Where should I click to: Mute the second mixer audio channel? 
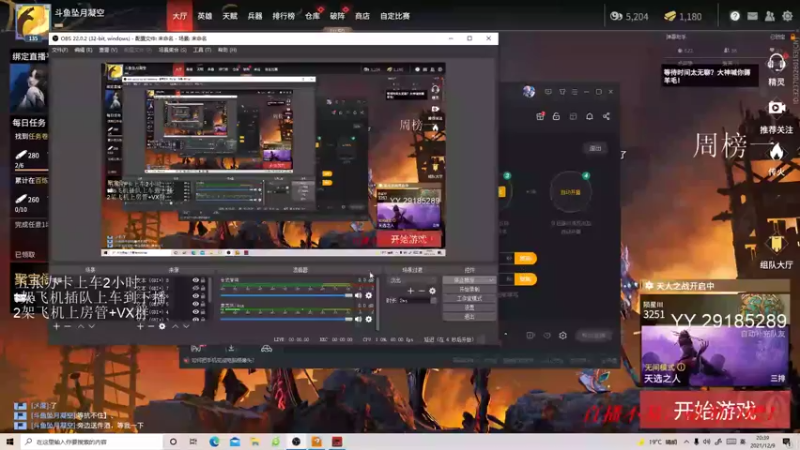[358, 319]
